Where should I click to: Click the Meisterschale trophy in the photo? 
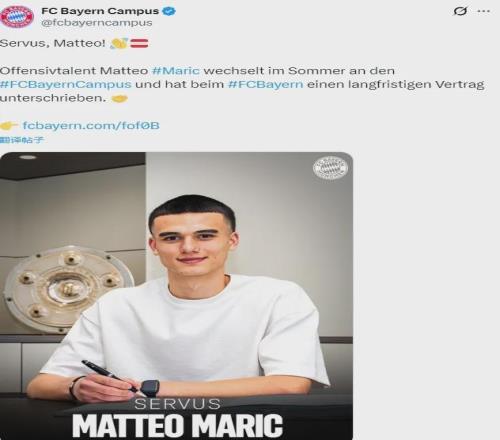(x=68, y=288)
